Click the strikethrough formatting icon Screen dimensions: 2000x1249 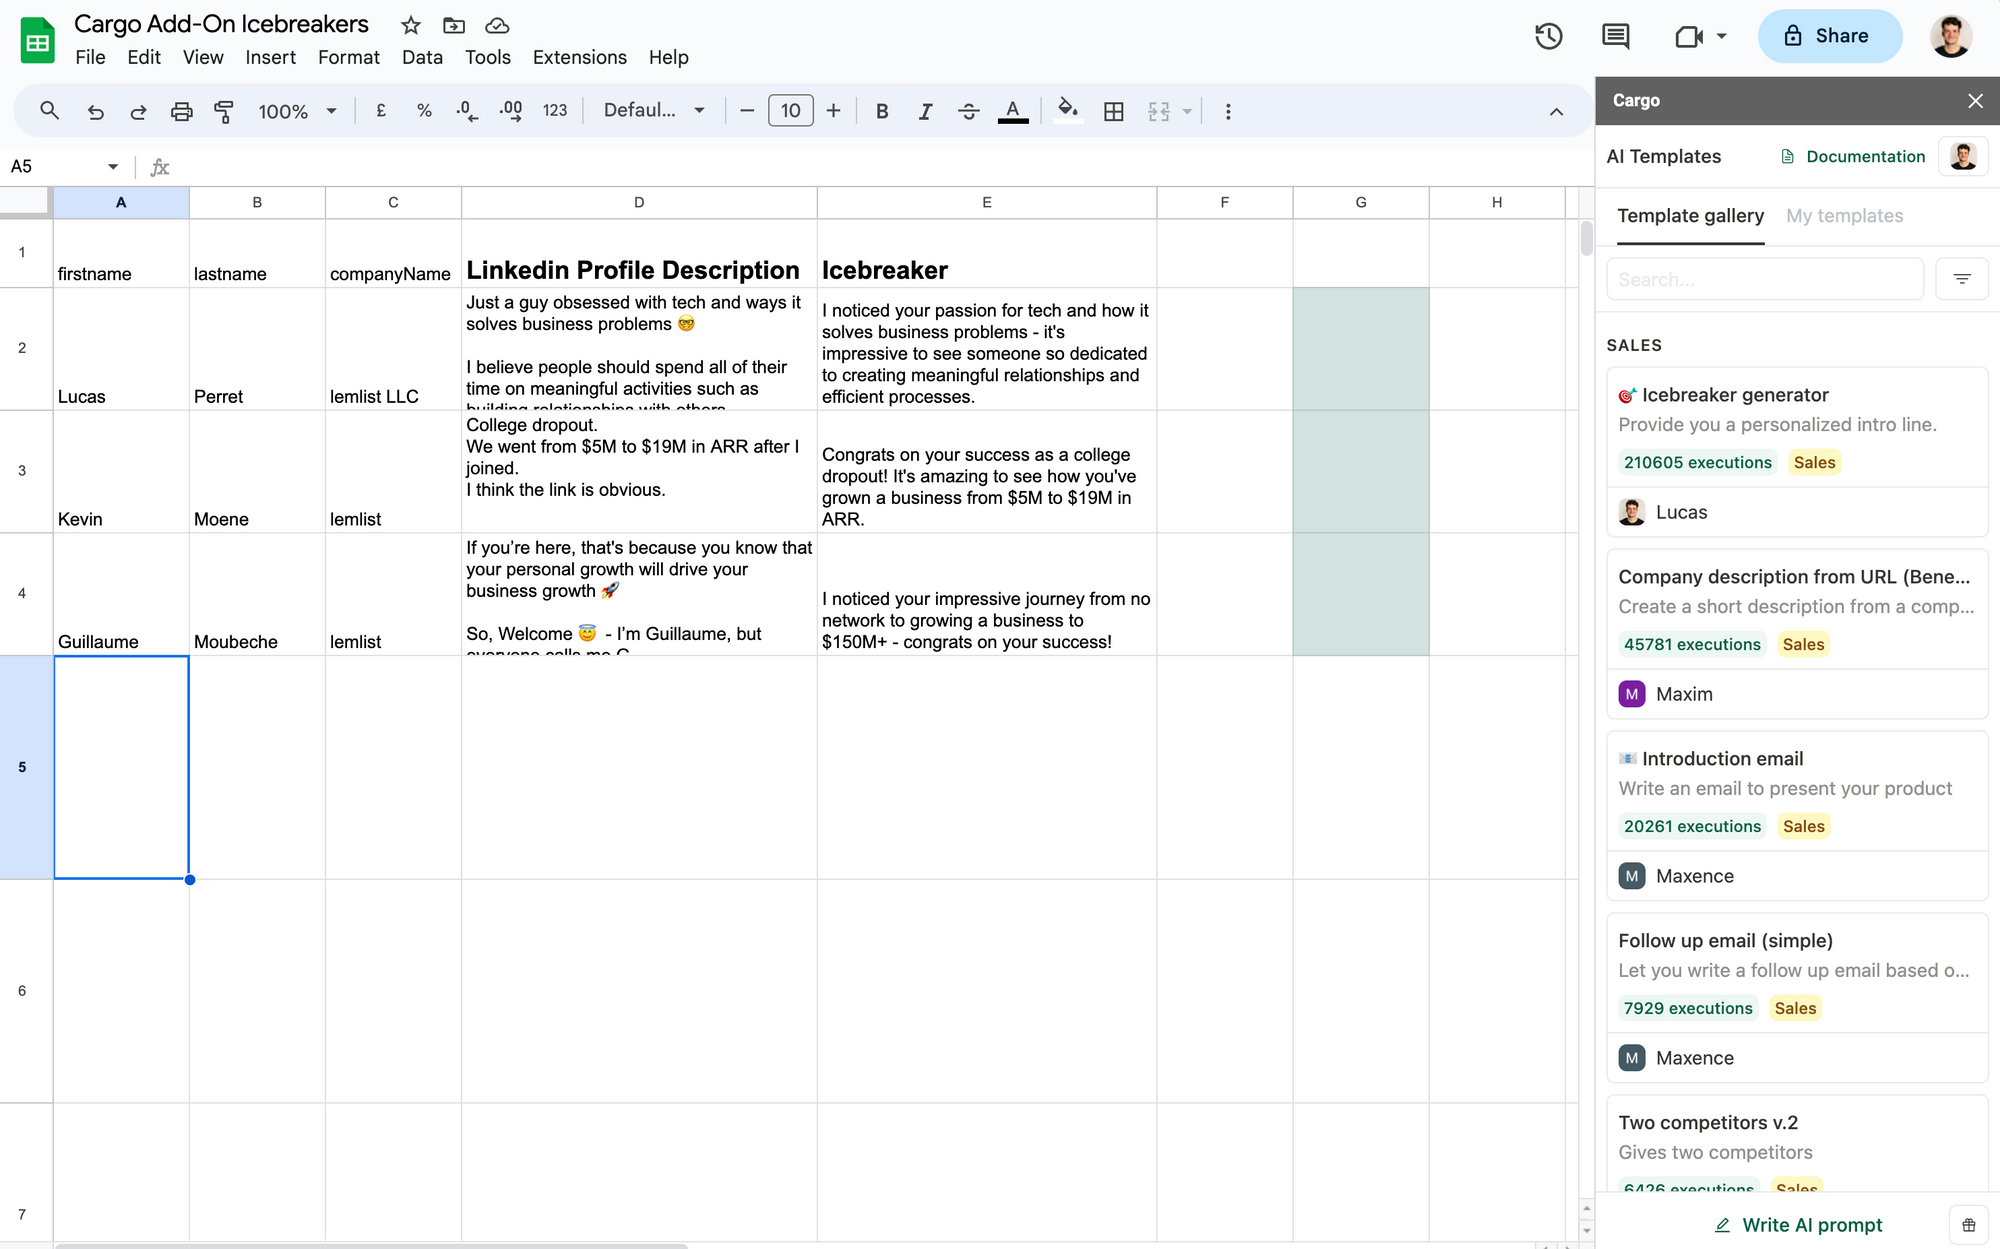pos(968,111)
